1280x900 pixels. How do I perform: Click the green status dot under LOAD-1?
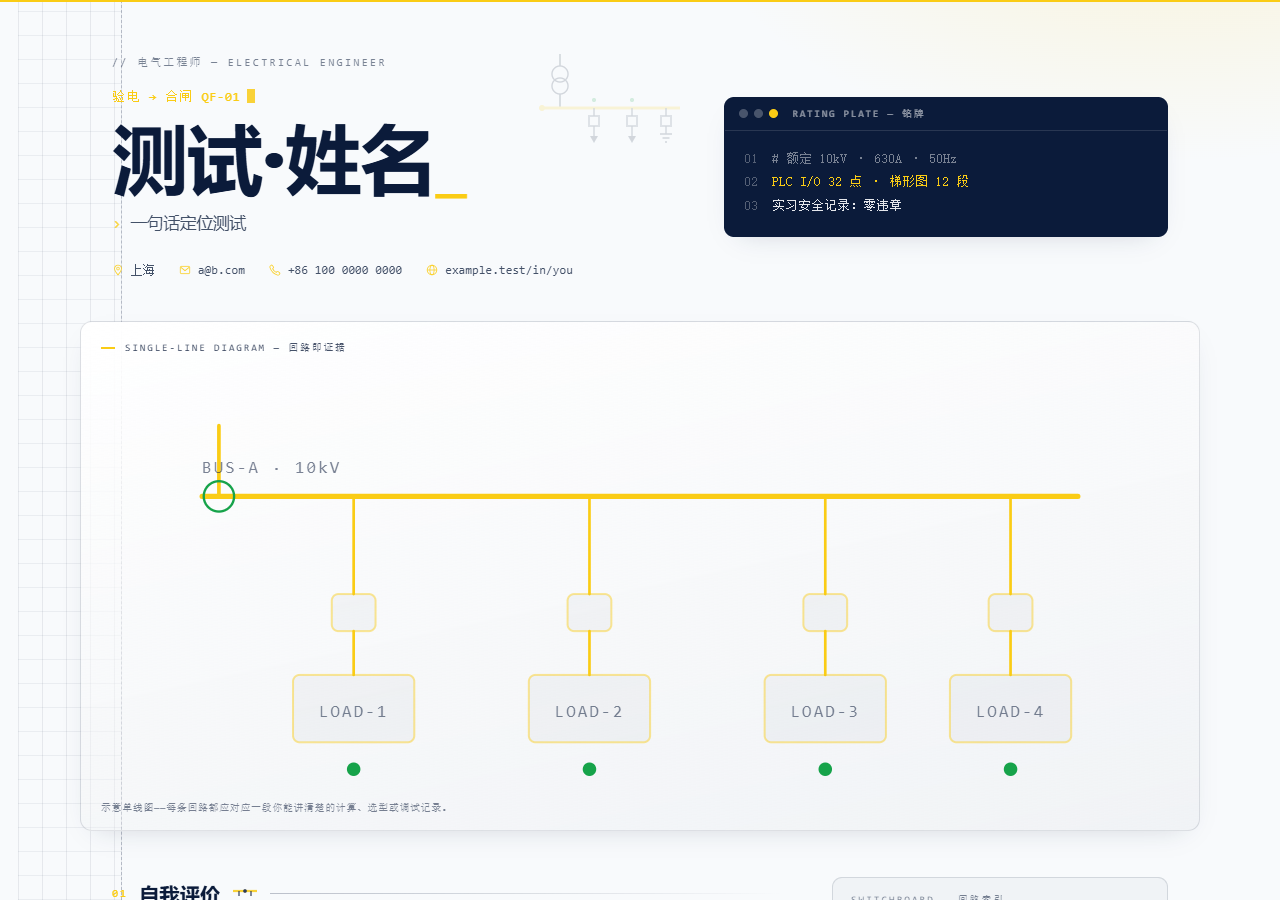(354, 769)
